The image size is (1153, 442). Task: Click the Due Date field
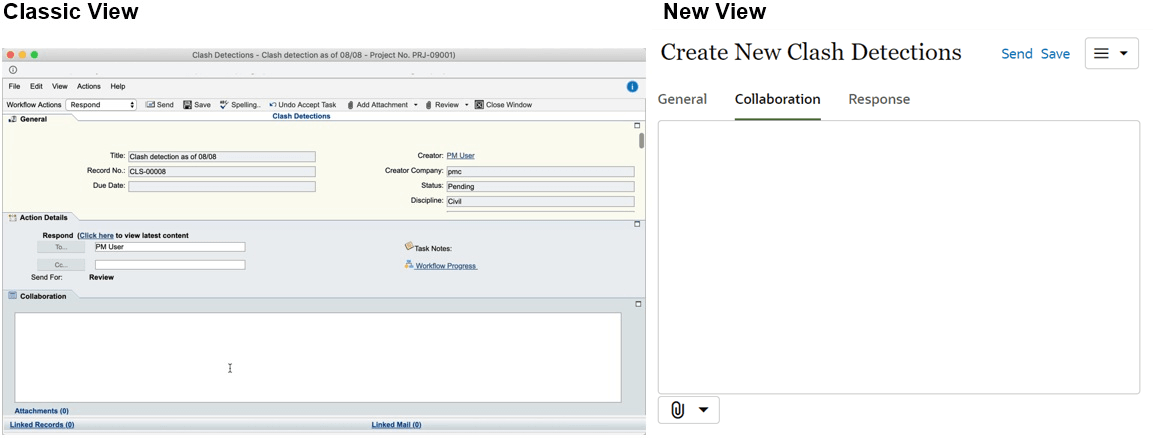tap(221, 187)
